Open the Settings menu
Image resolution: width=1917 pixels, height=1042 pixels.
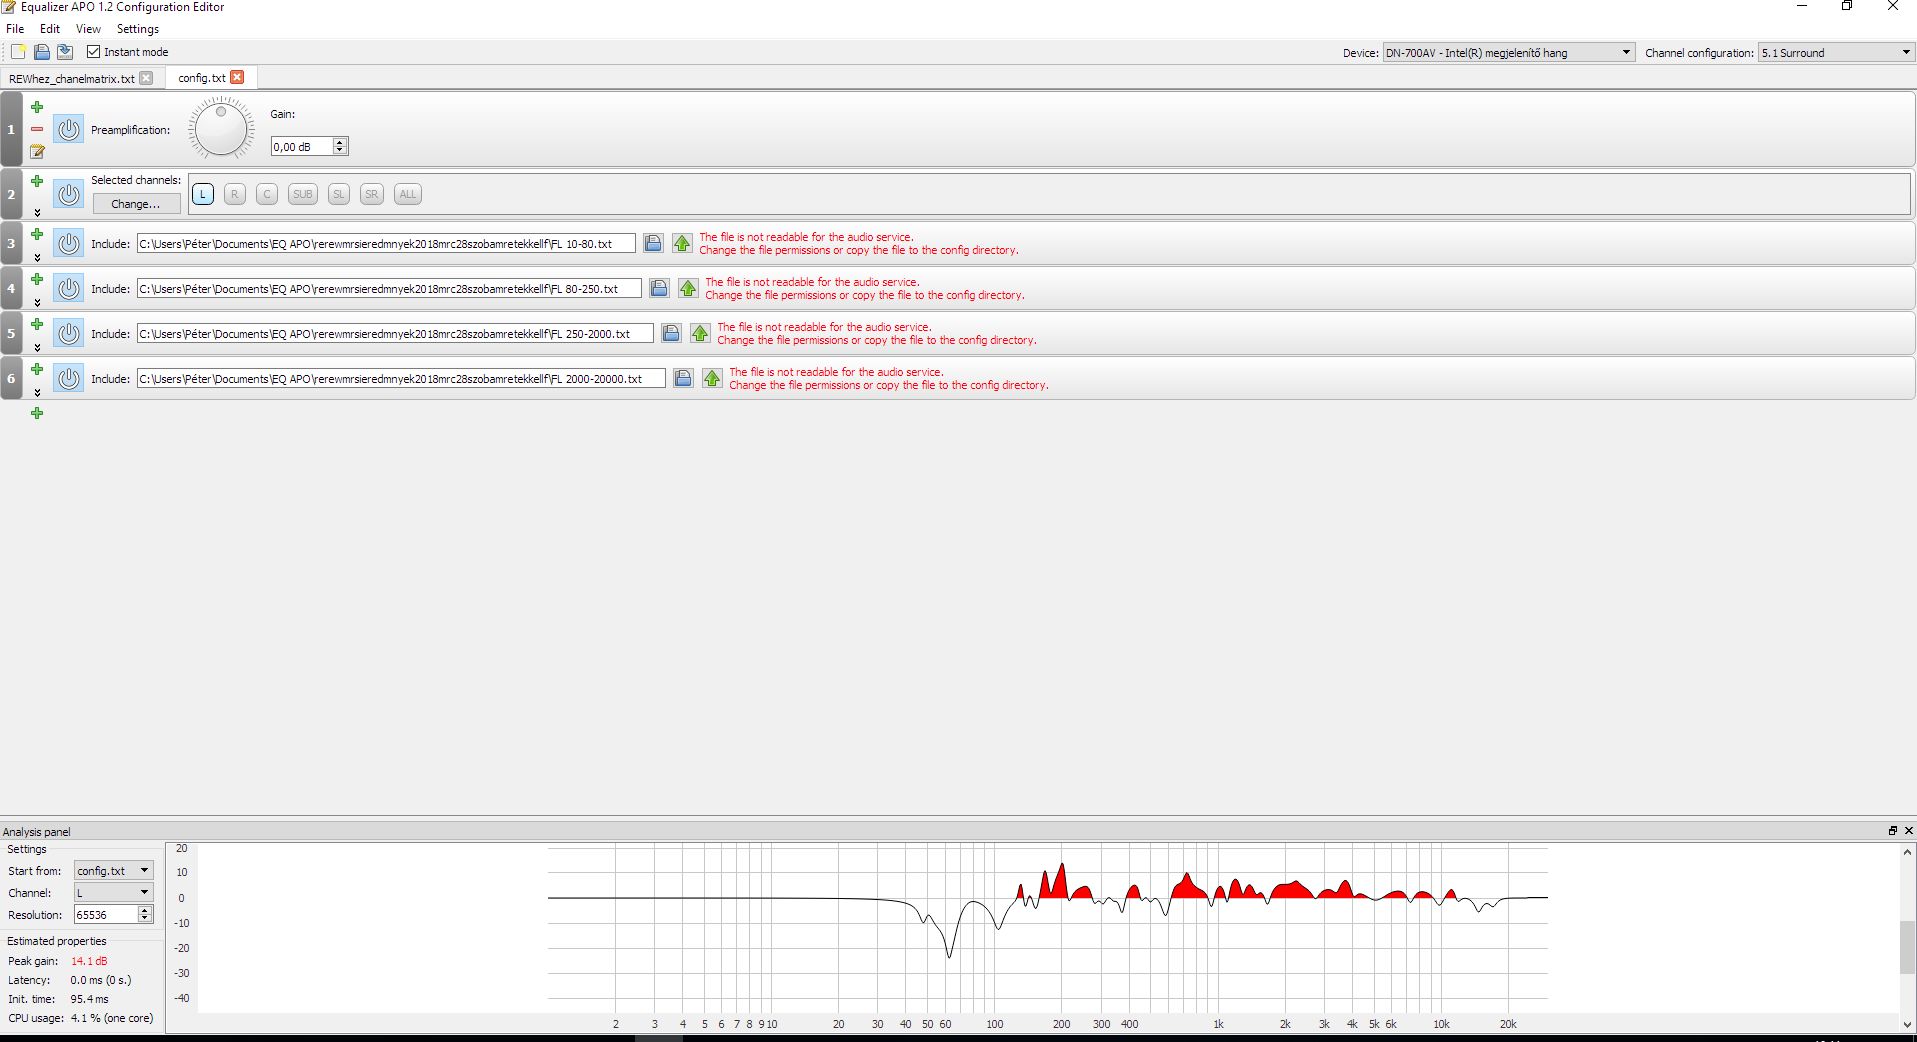pos(138,29)
